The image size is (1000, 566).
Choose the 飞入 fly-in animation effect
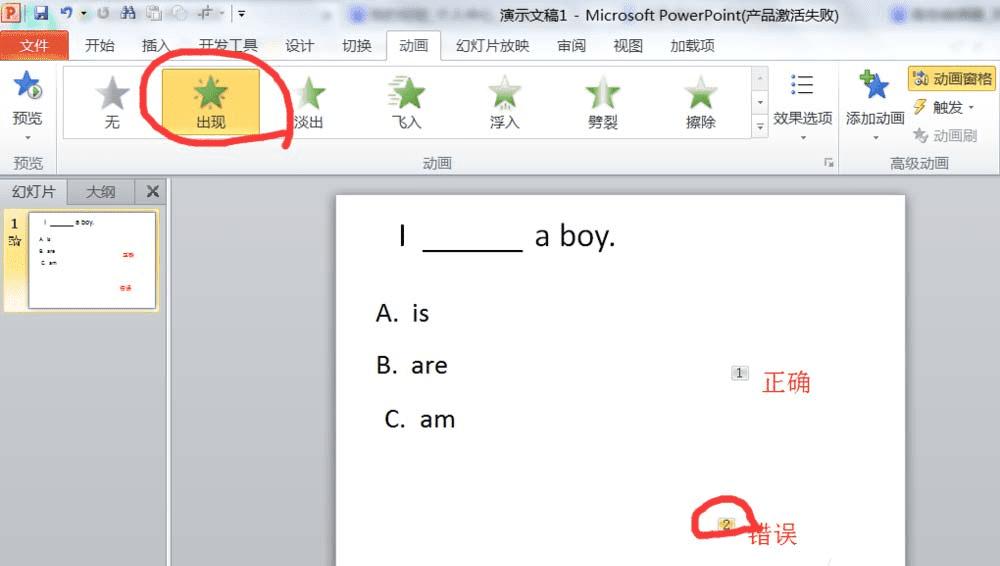coord(407,103)
